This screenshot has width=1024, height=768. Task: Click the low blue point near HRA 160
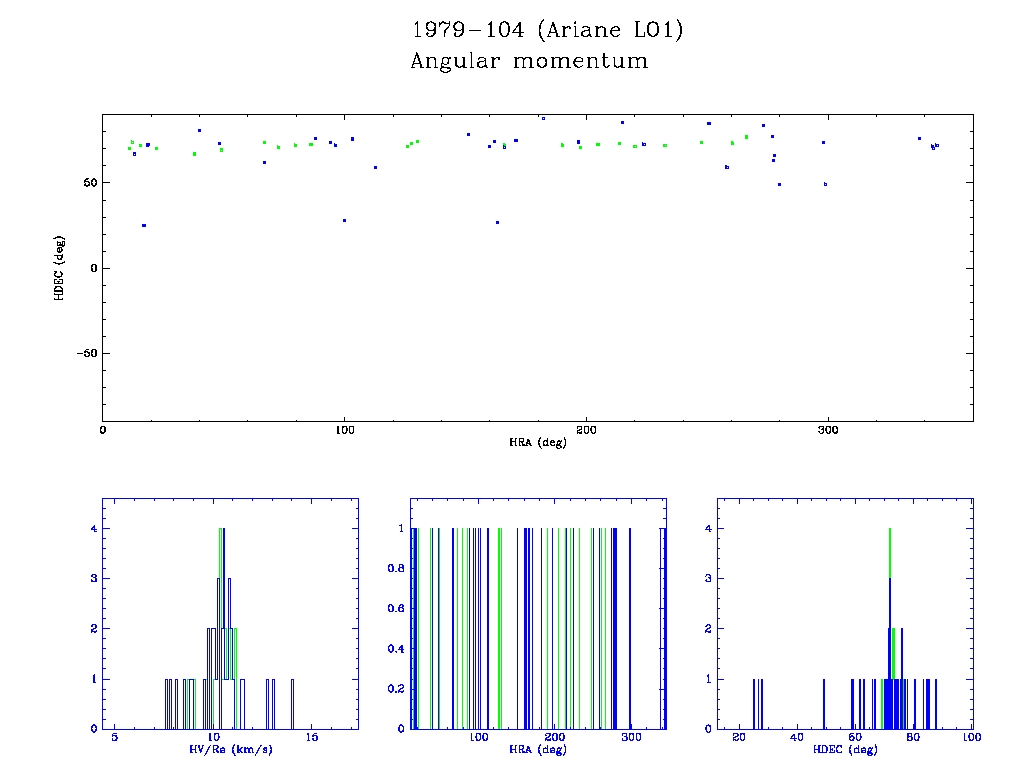tap(497, 222)
